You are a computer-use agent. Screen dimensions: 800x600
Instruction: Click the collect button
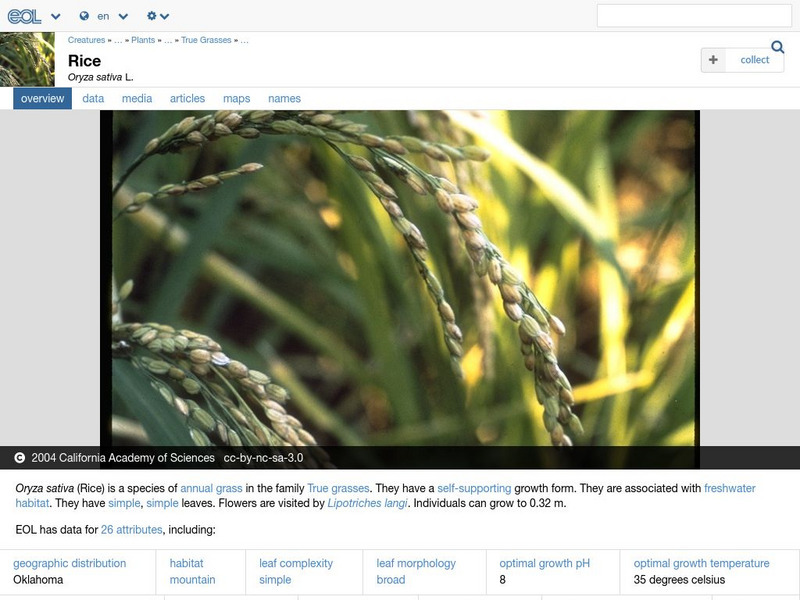743,59
